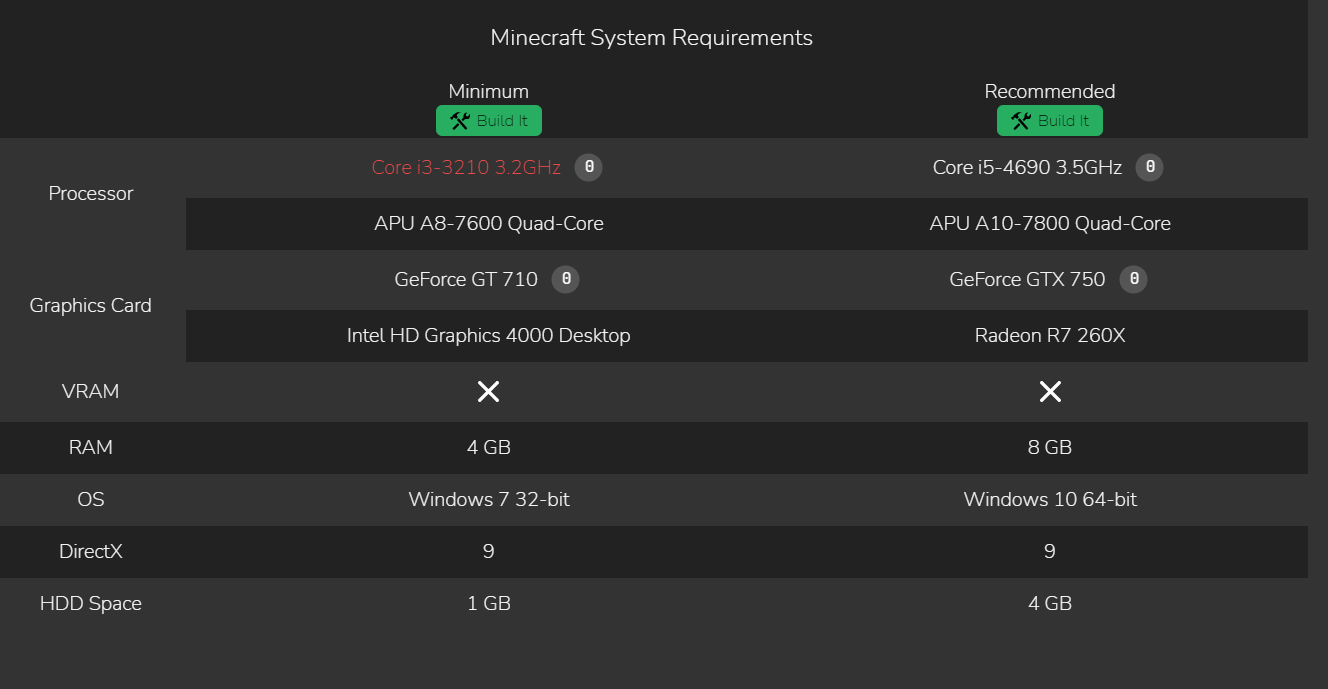Click the Graphics Card row label
This screenshot has width=1328, height=689.
pyautogui.click(x=91, y=305)
